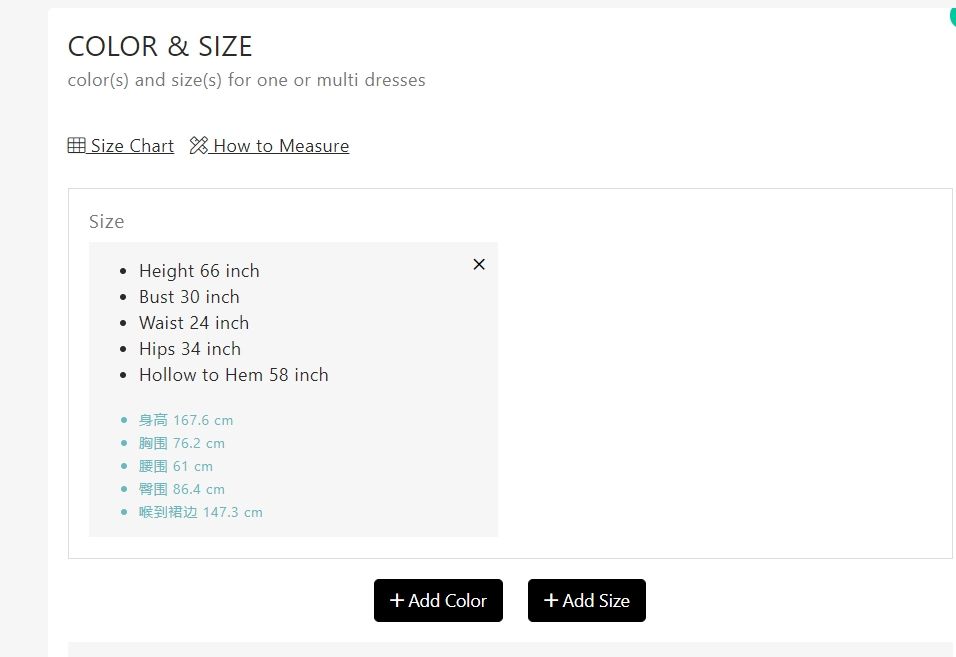The width and height of the screenshot is (956, 657).
Task: Click the Add Size button label
Action: (596, 600)
